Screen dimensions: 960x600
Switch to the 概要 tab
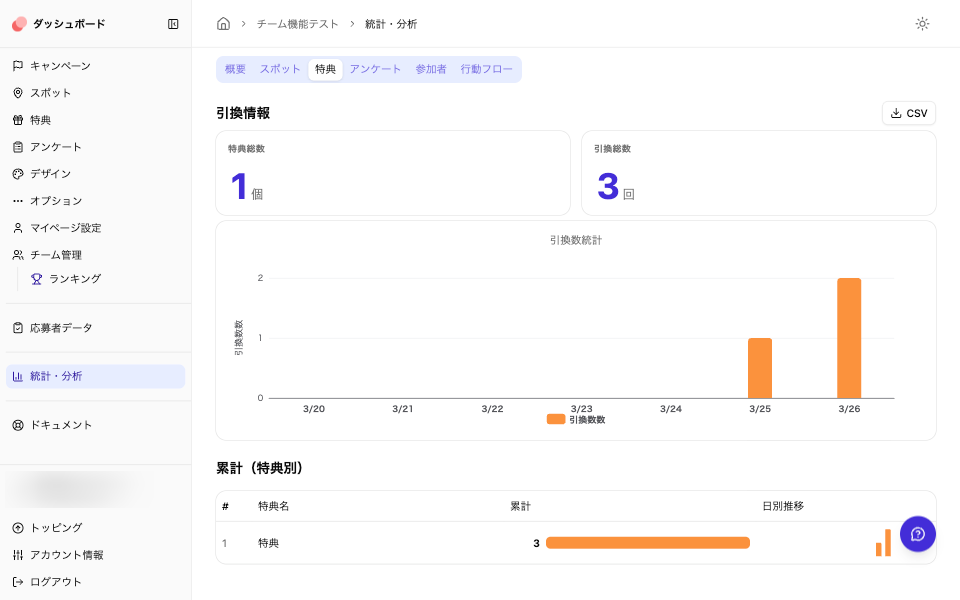235,70
